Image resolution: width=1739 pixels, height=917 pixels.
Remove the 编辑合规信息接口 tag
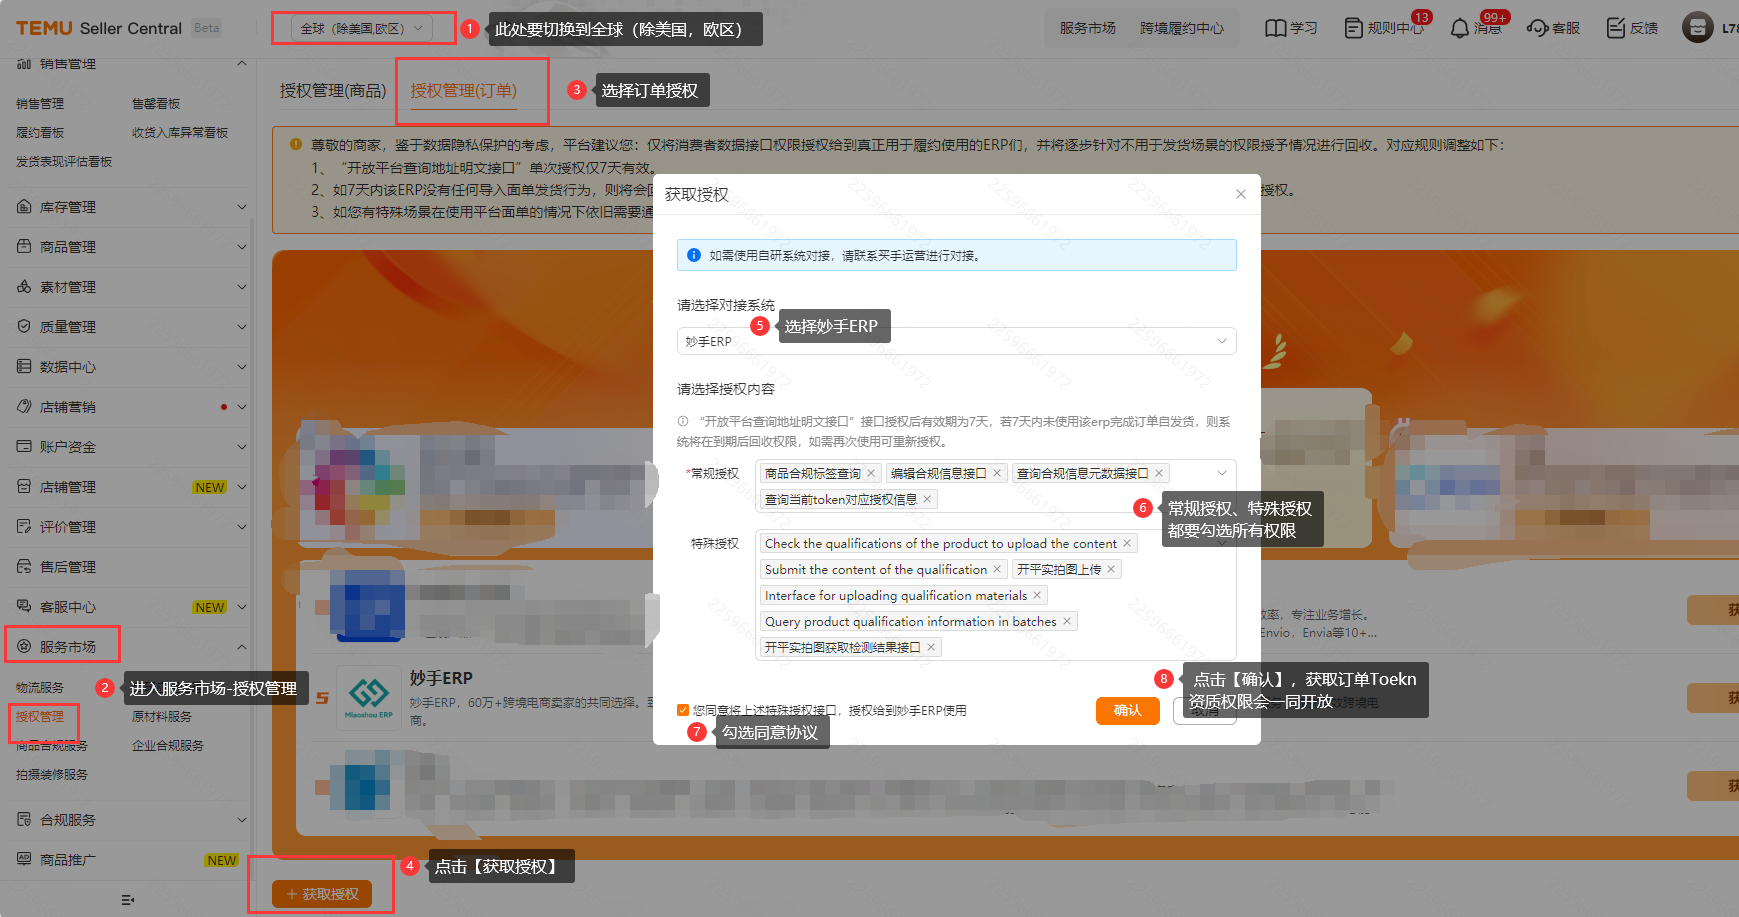pyautogui.click(x=997, y=474)
